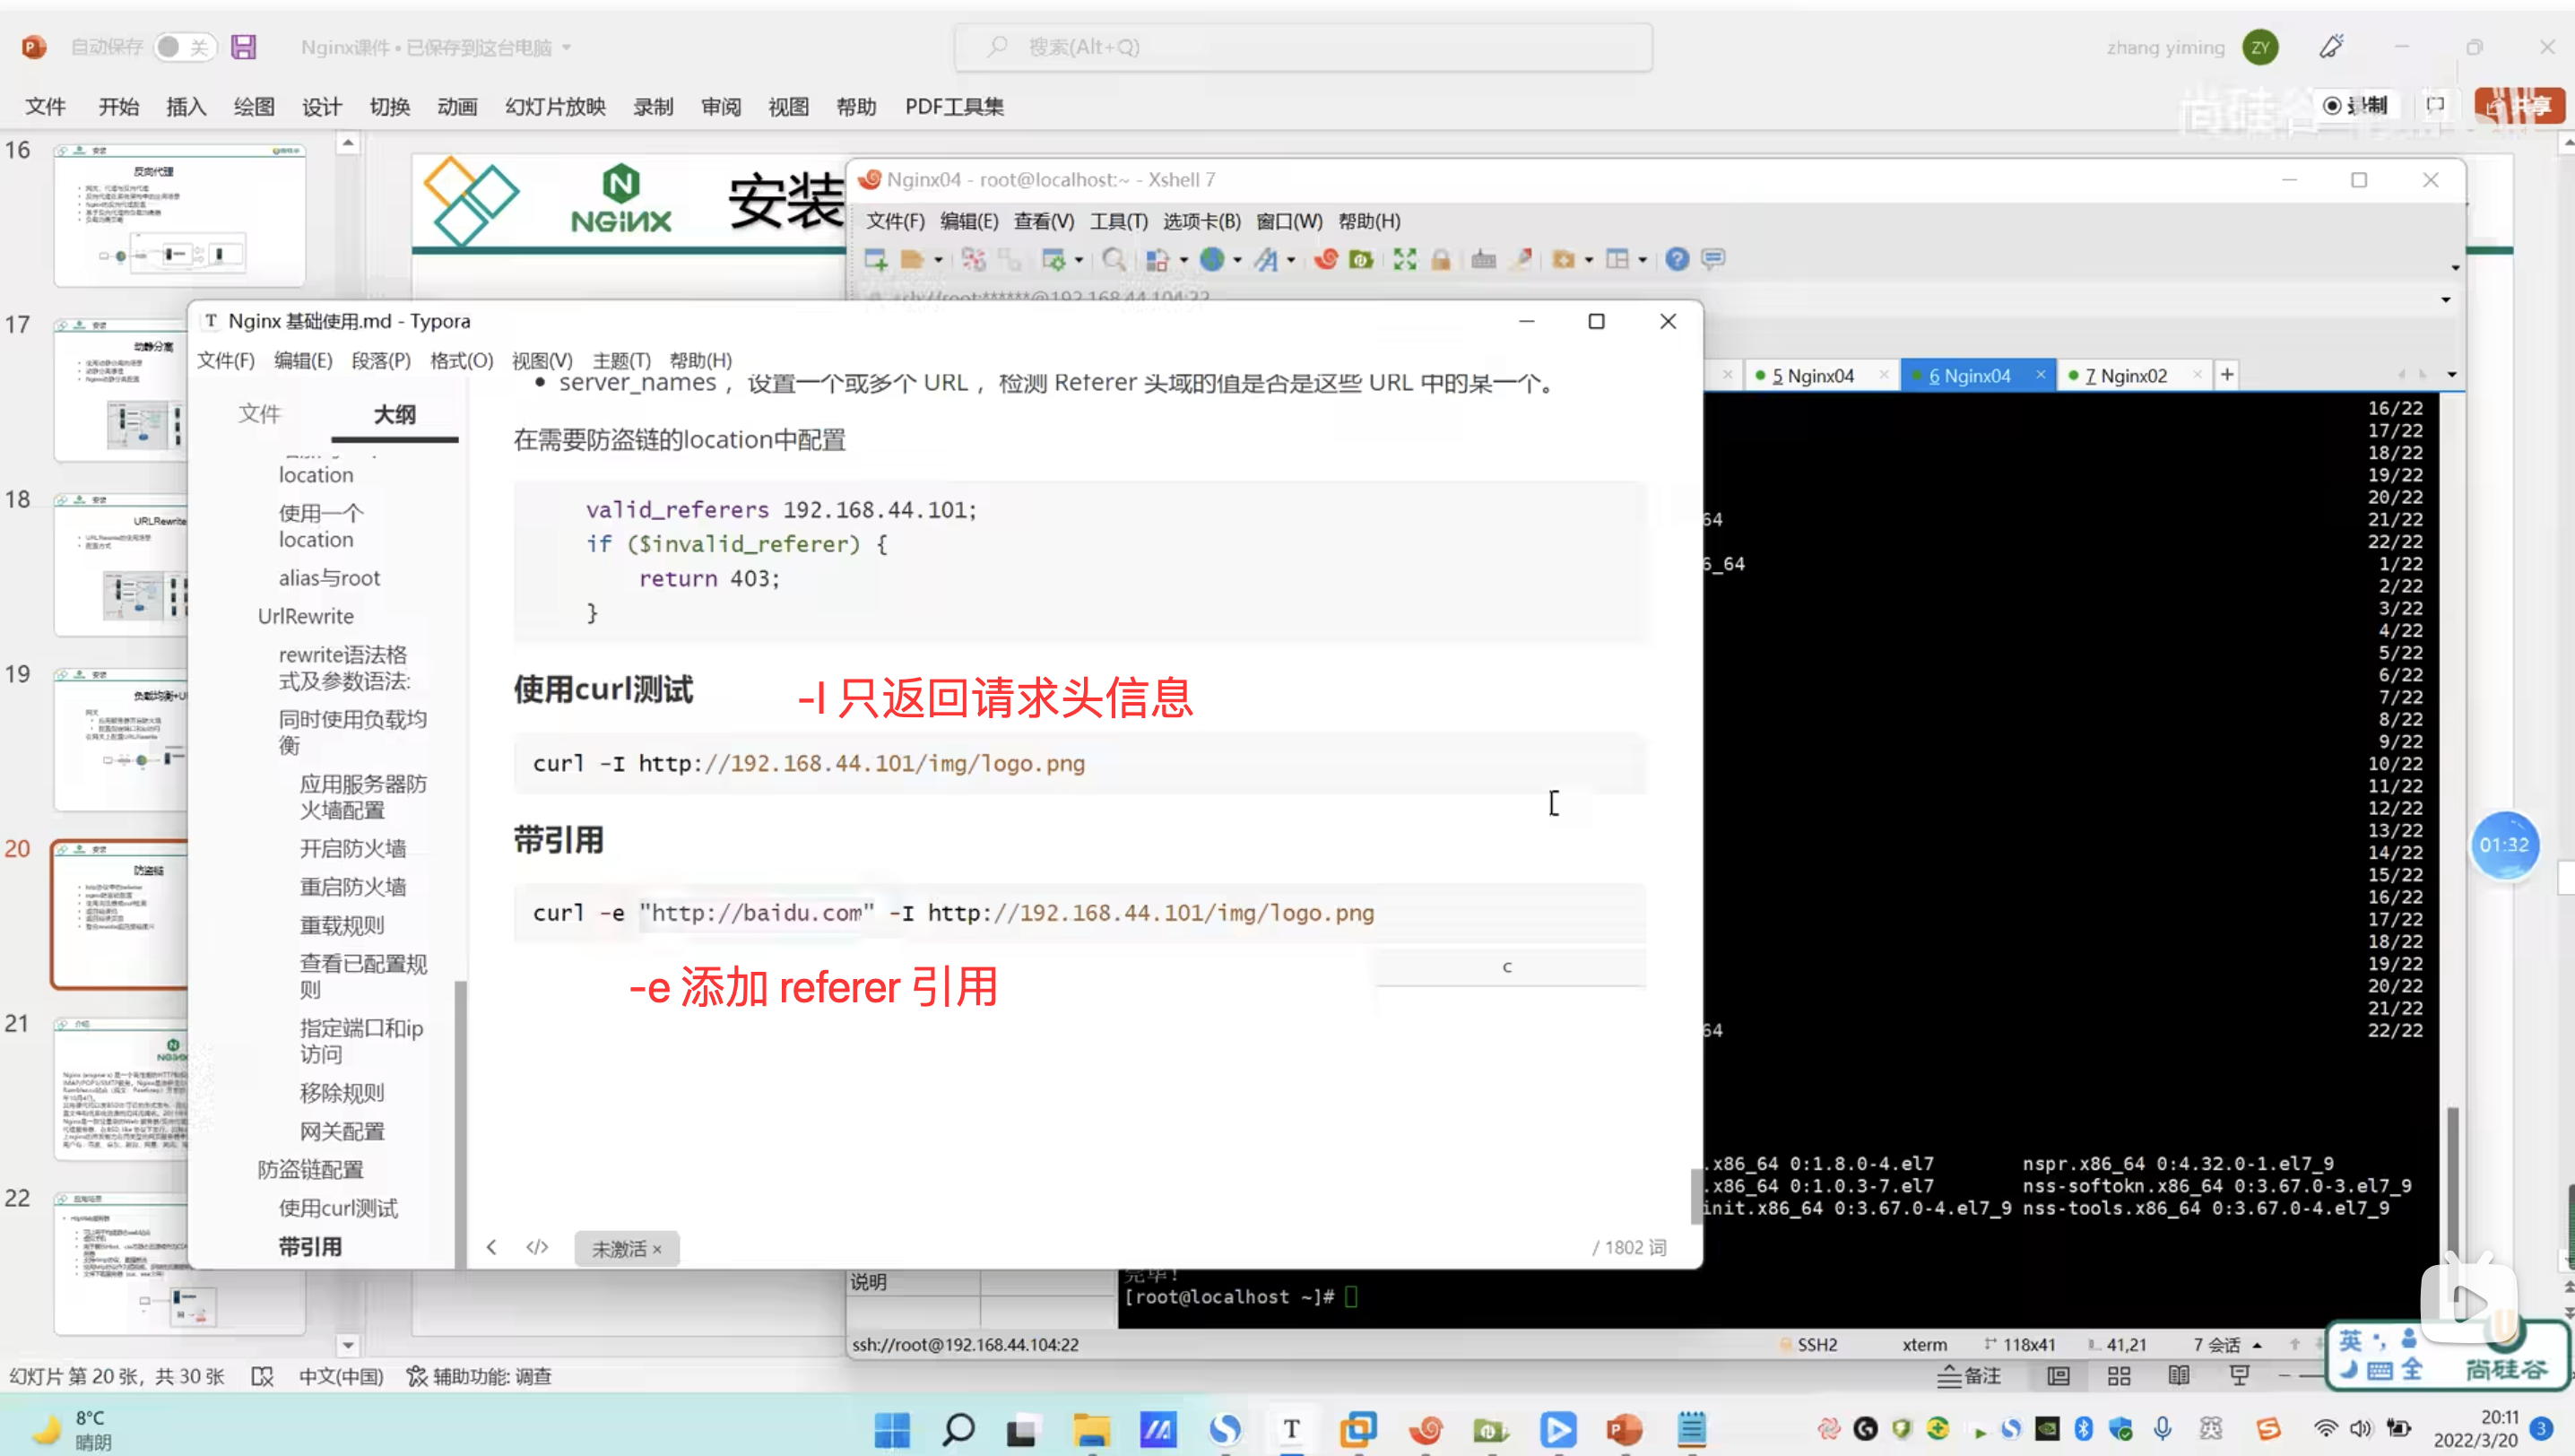Click the Xshell fullscreen arrows icon
Image resolution: width=2575 pixels, height=1456 pixels.
pos(1405,260)
